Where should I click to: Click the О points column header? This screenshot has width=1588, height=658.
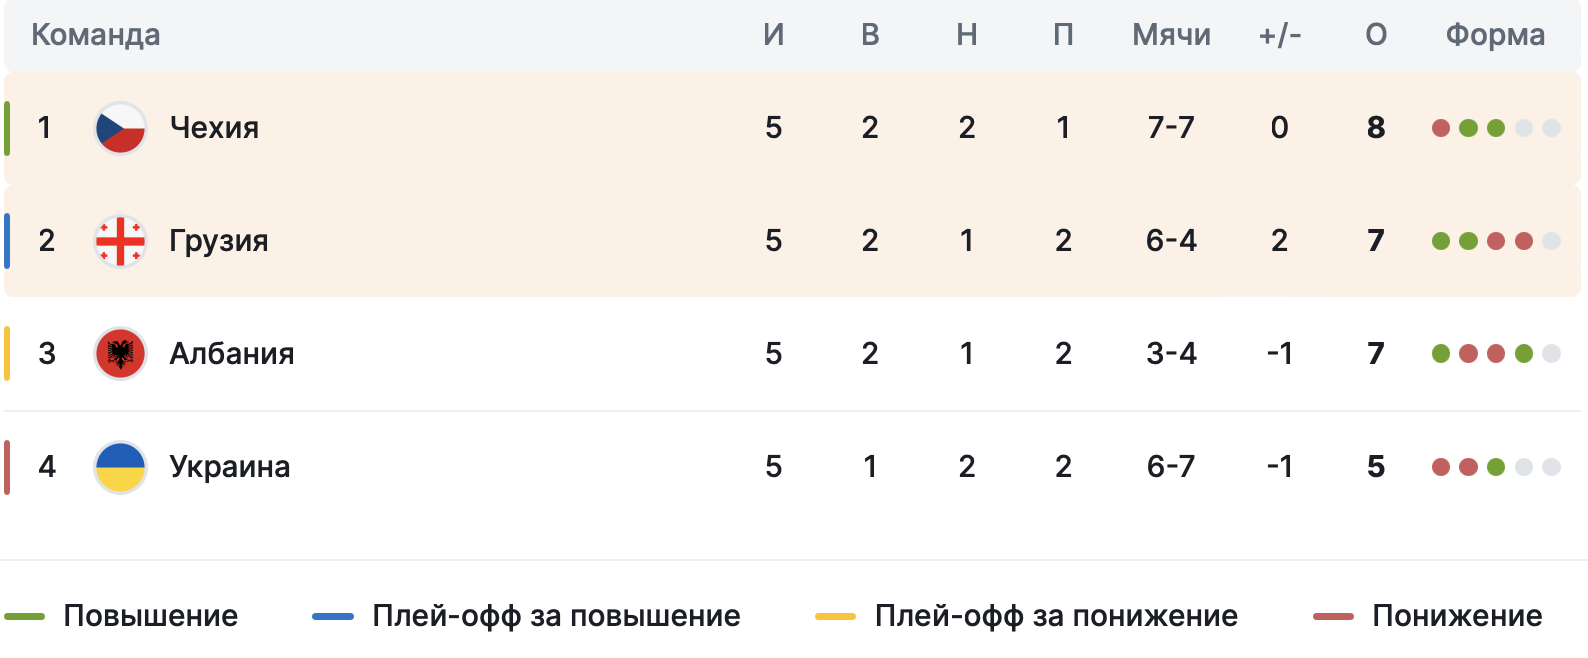point(1376,35)
